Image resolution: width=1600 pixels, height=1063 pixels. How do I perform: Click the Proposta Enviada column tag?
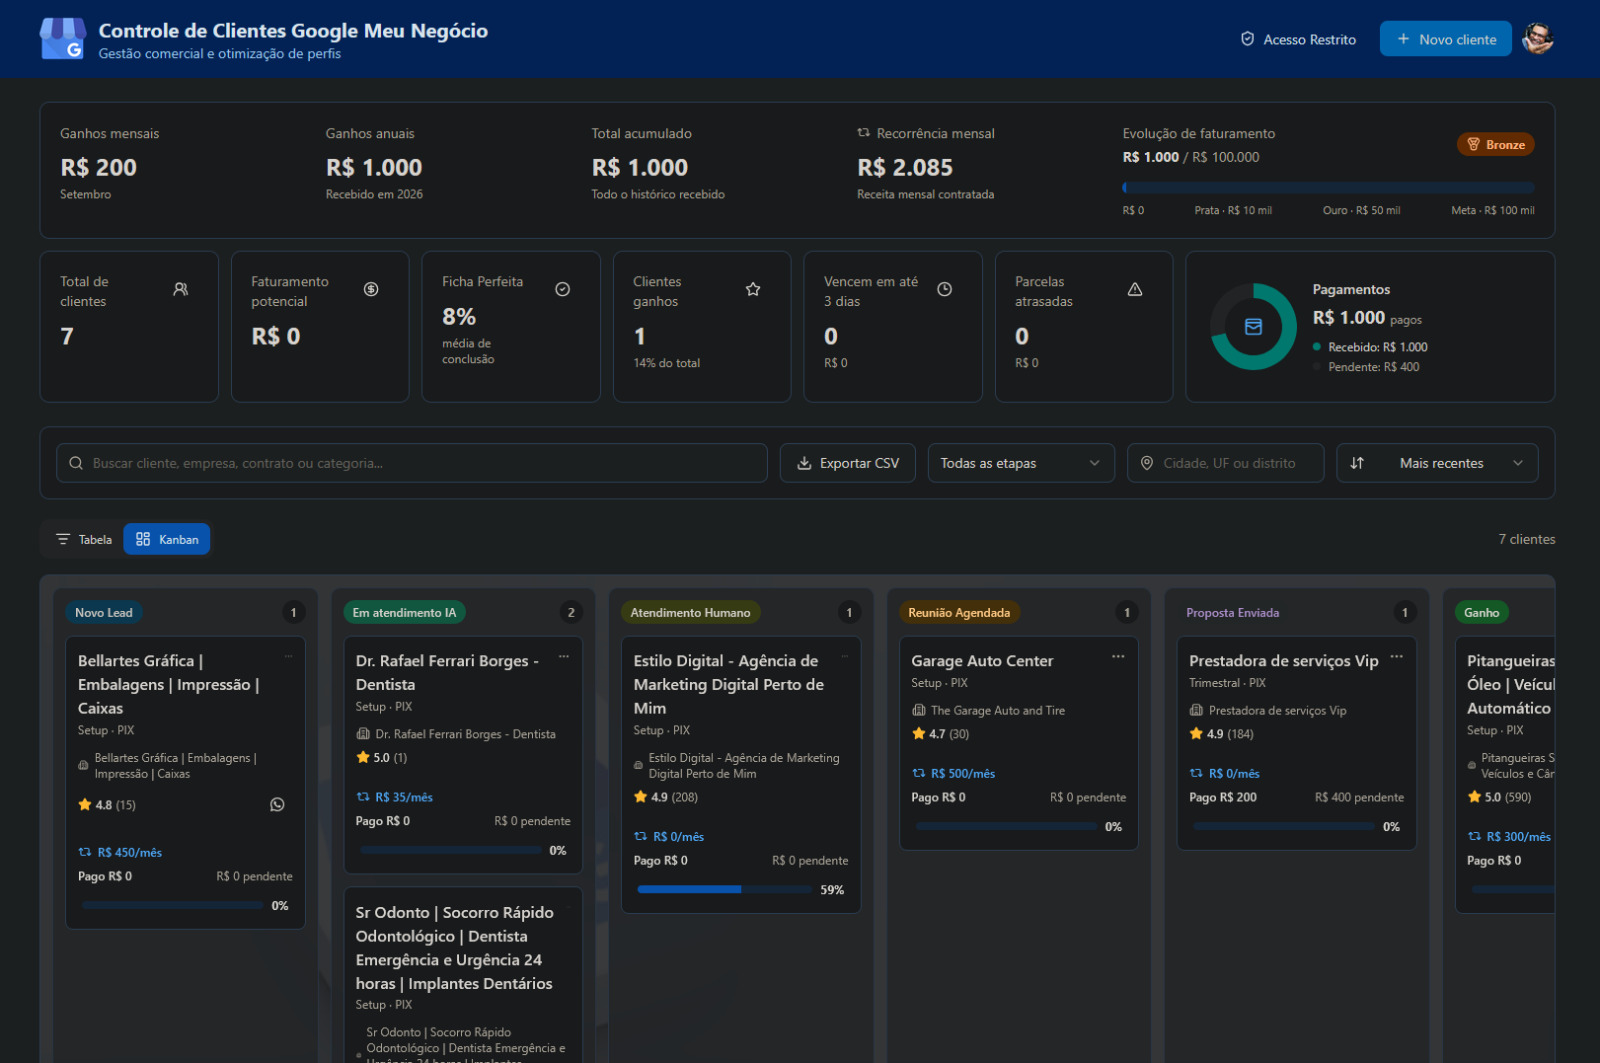pos(1233,613)
